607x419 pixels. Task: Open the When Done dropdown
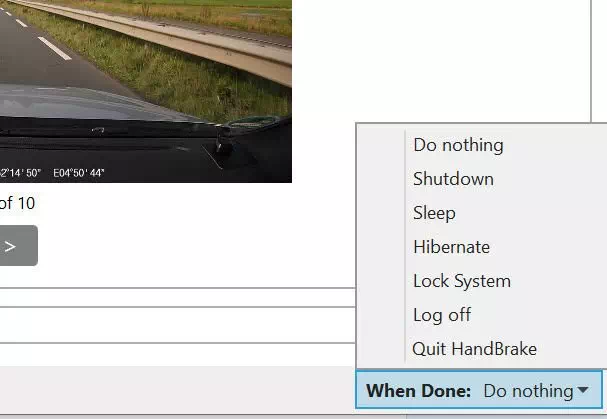pos(479,390)
